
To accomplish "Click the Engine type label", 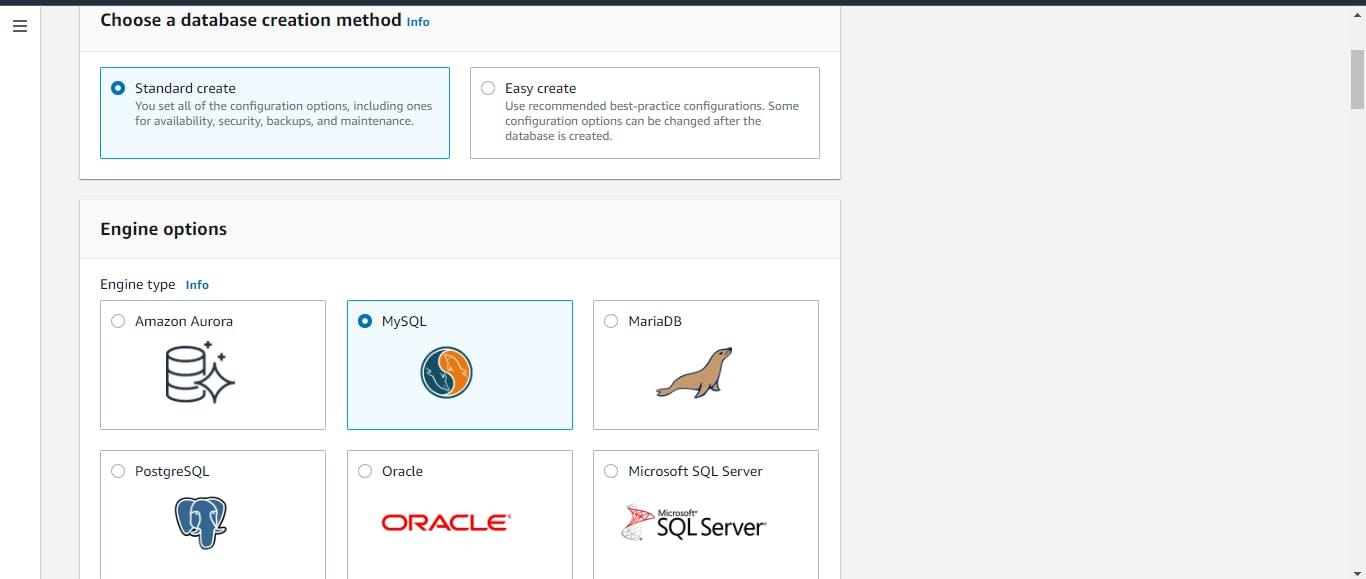I will [x=137, y=284].
